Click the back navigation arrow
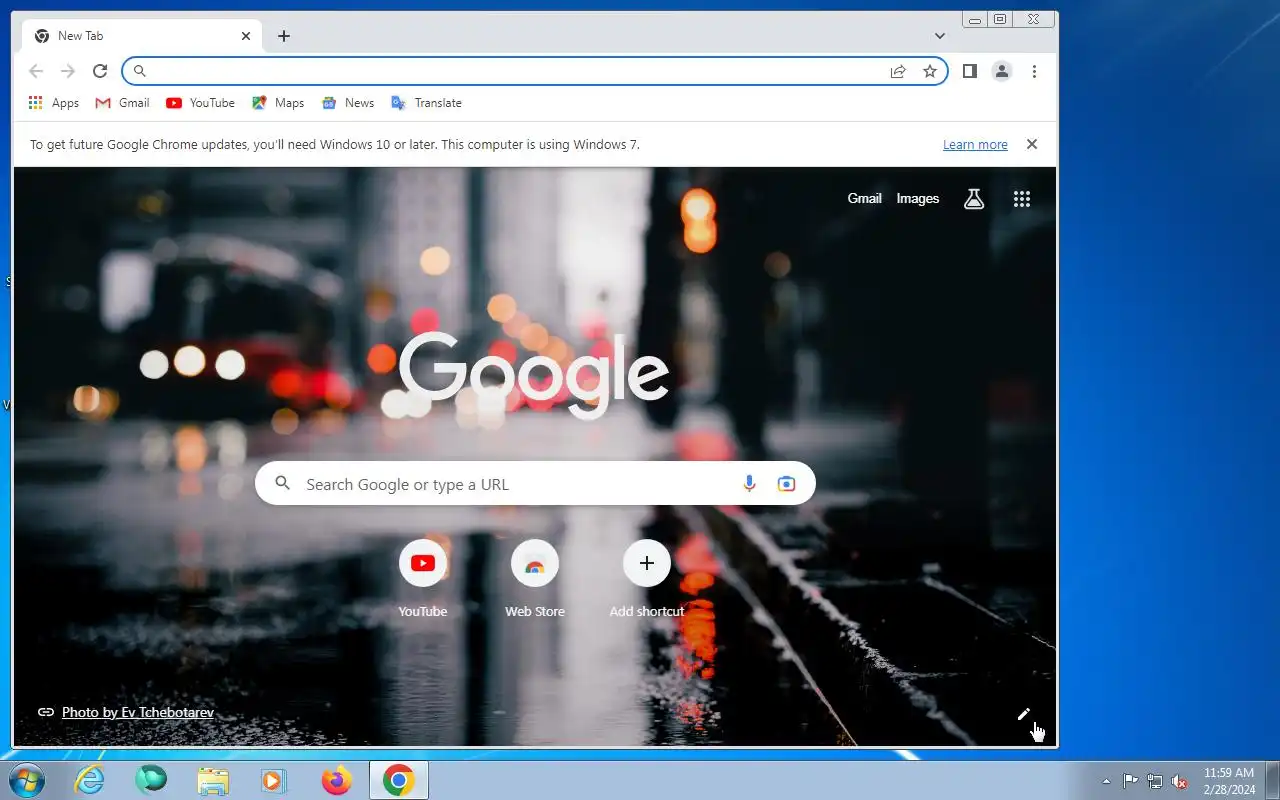The image size is (1280, 800). tap(36, 71)
